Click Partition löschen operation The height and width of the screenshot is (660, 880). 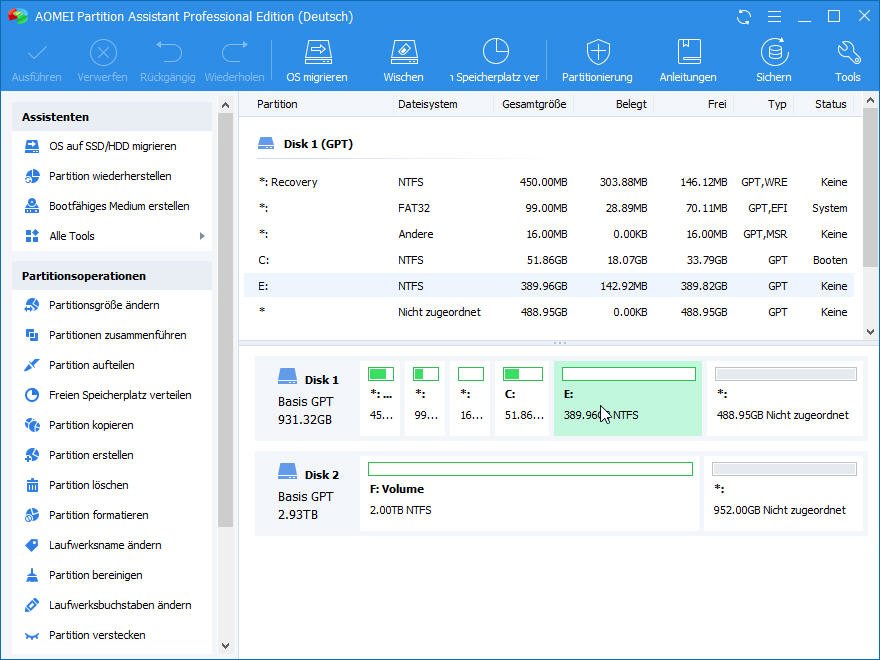(x=88, y=485)
